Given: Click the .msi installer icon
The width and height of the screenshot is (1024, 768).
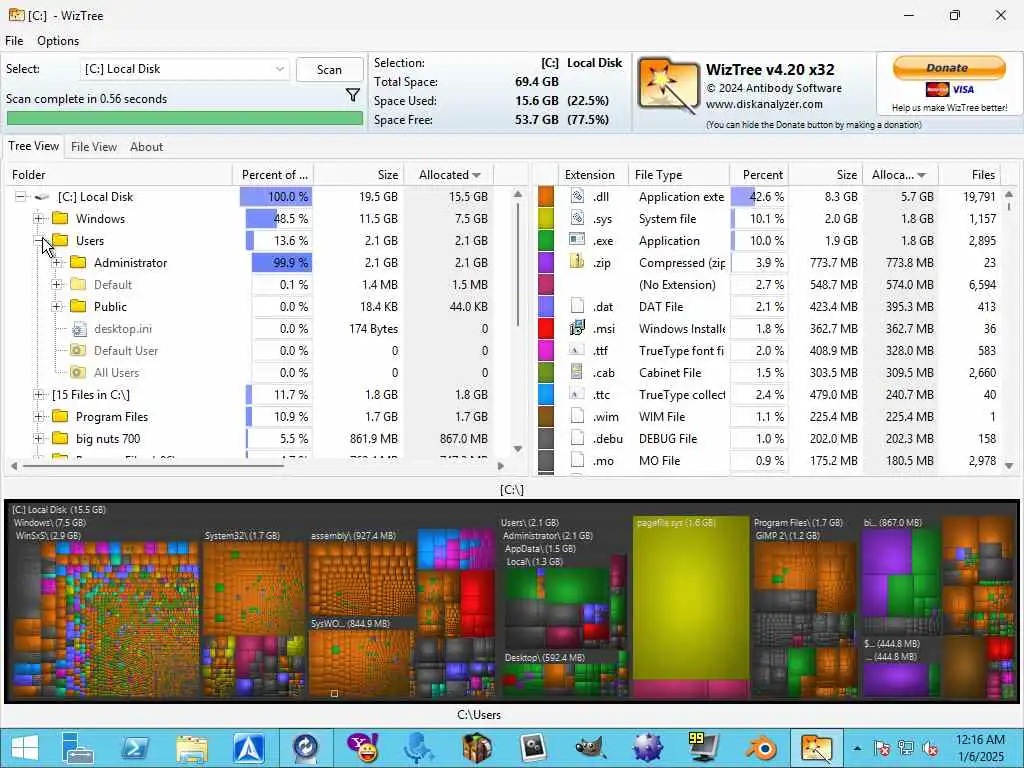Looking at the screenshot, I should [x=577, y=328].
